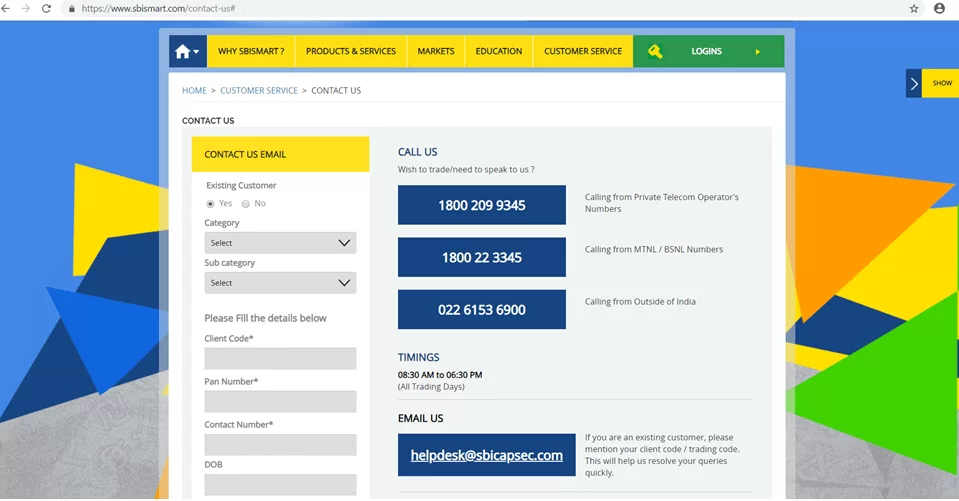The width and height of the screenshot is (959, 501).
Task: Click the Home house icon in navbar
Action: coord(183,51)
